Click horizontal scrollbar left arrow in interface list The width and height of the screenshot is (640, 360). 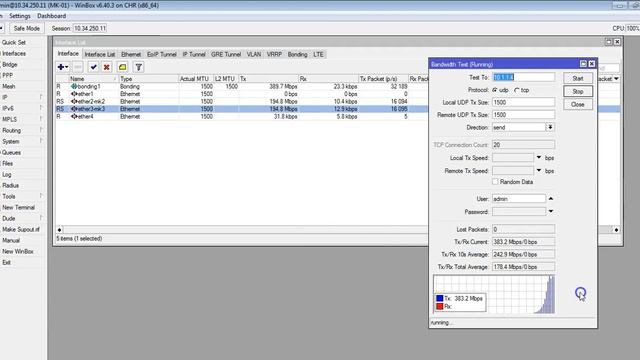[x=60, y=230]
